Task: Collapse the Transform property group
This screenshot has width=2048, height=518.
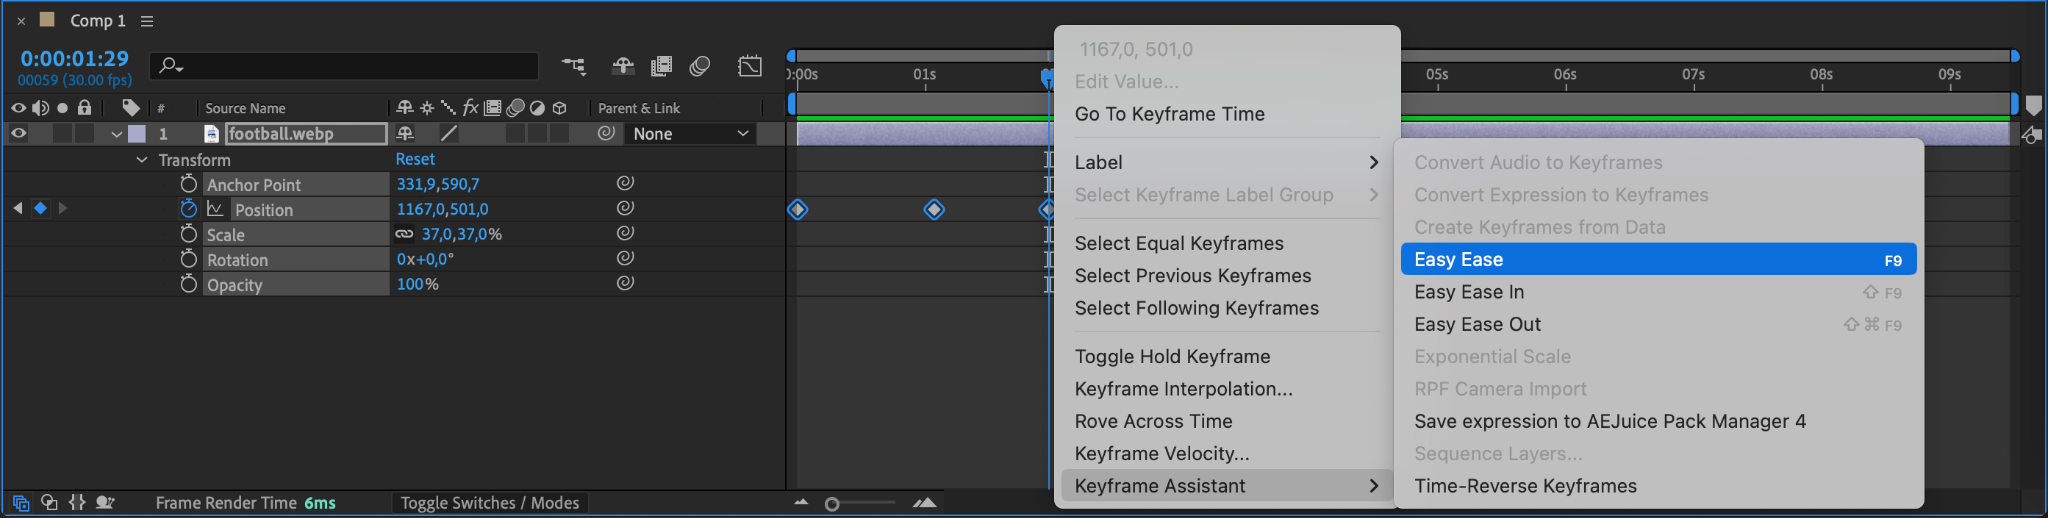Action: (141, 160)
